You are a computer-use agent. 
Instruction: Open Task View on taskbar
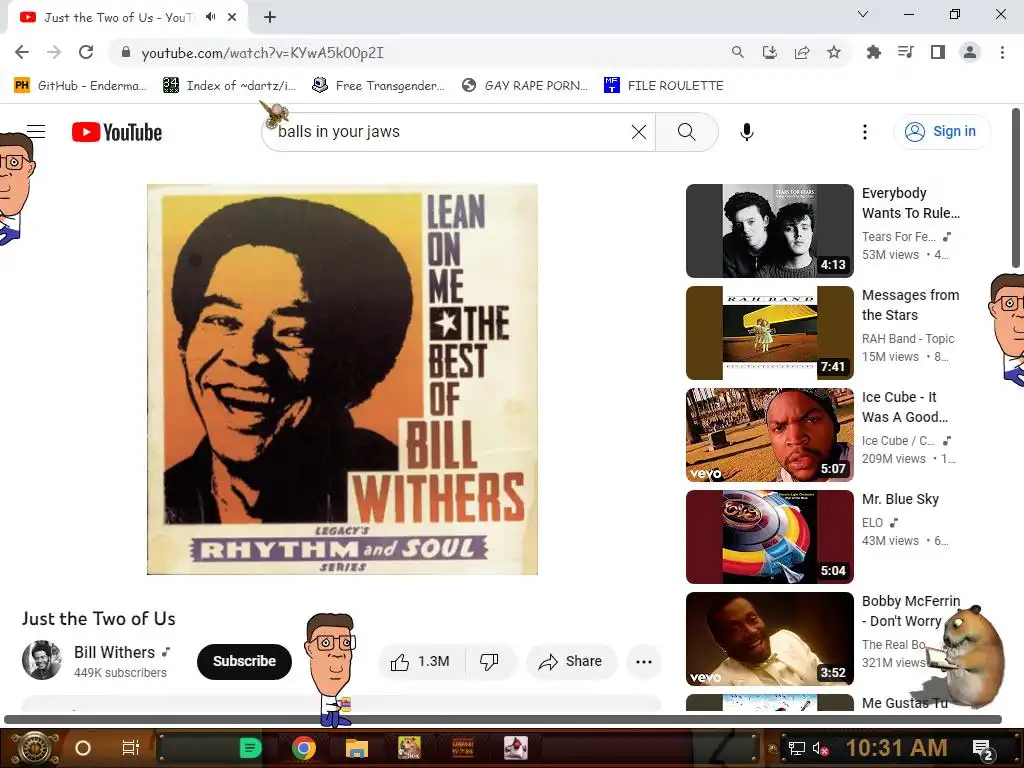pos(131,748)
